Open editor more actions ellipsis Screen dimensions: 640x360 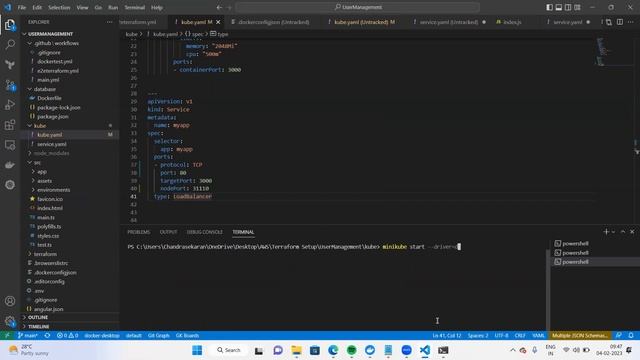631,22
